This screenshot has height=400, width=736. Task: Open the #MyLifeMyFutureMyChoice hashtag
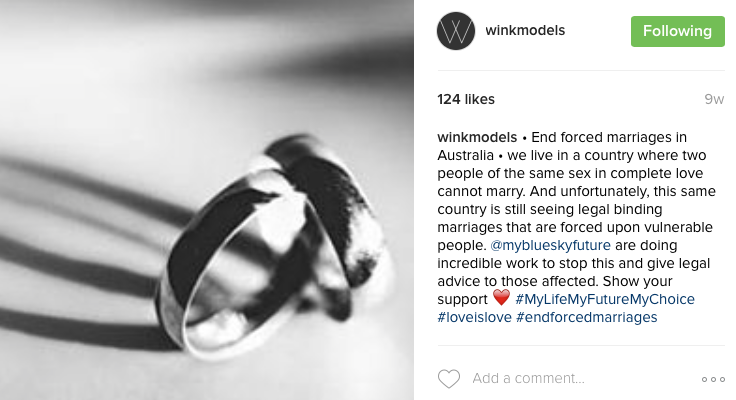pyautogui.click(x=605, y=299)
